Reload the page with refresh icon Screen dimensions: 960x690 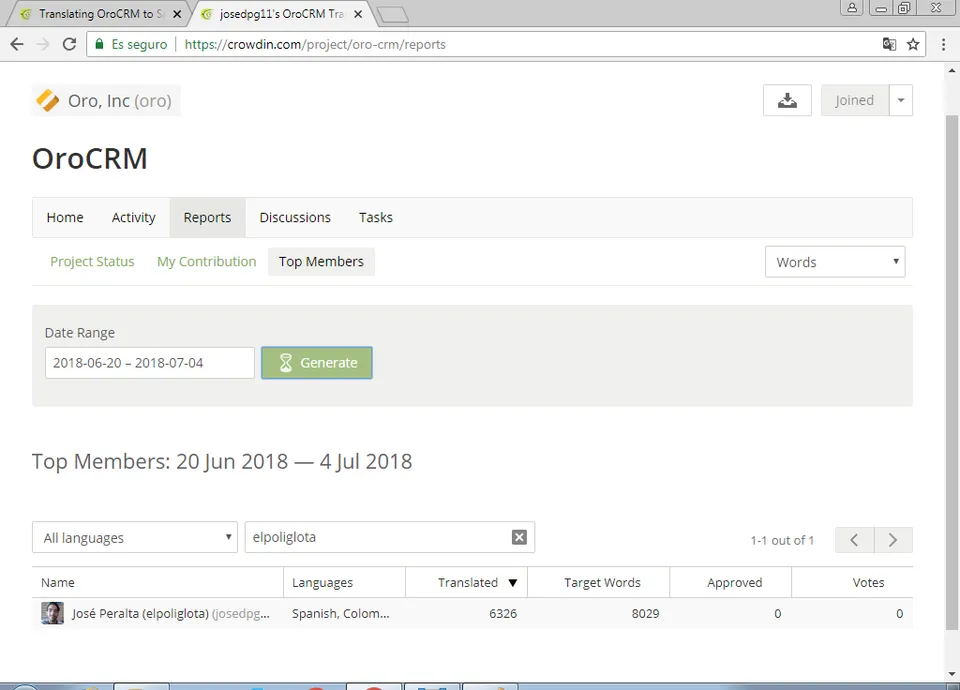pos(70,44)
